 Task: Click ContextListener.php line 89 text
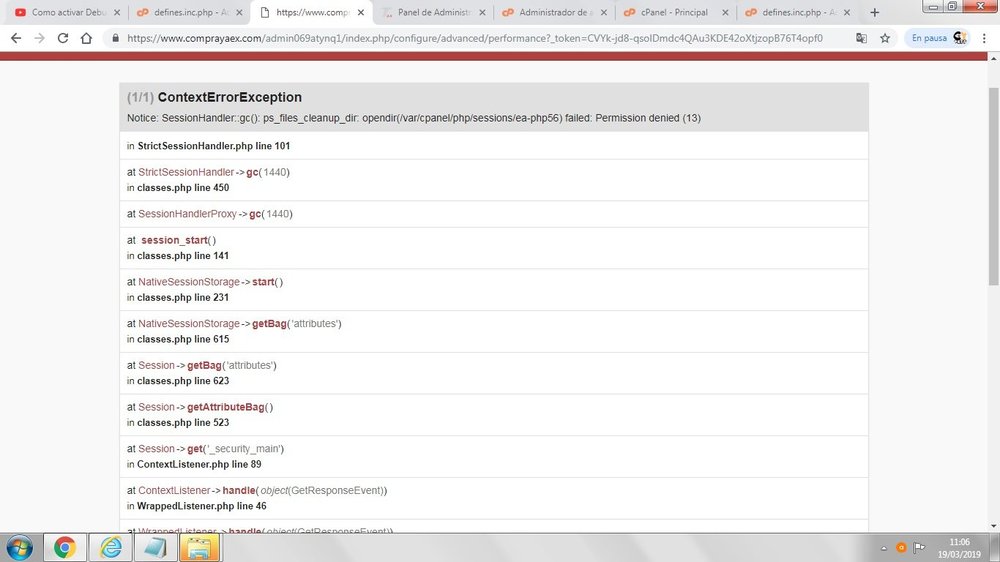(x=199, y=464)
